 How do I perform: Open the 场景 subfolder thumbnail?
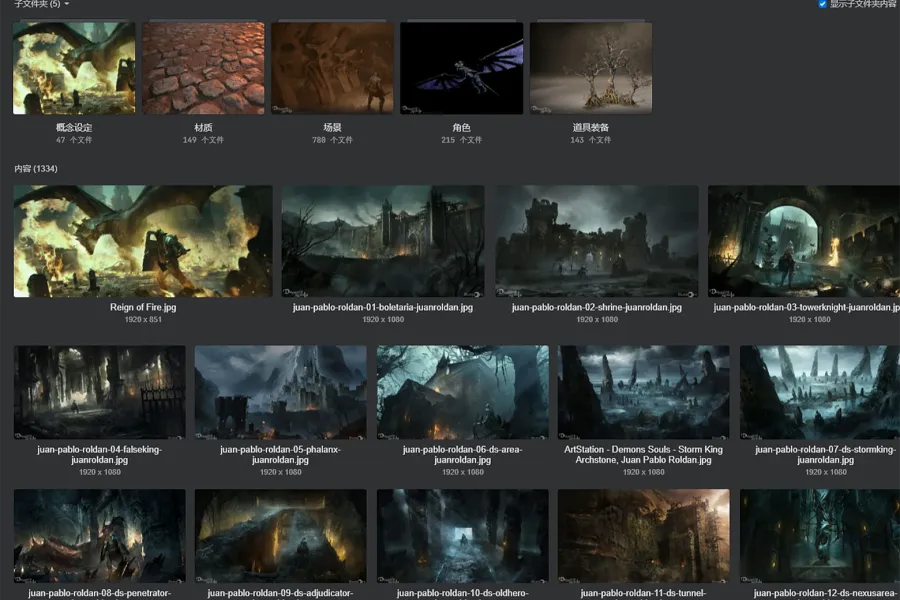(x=332, y=68)
